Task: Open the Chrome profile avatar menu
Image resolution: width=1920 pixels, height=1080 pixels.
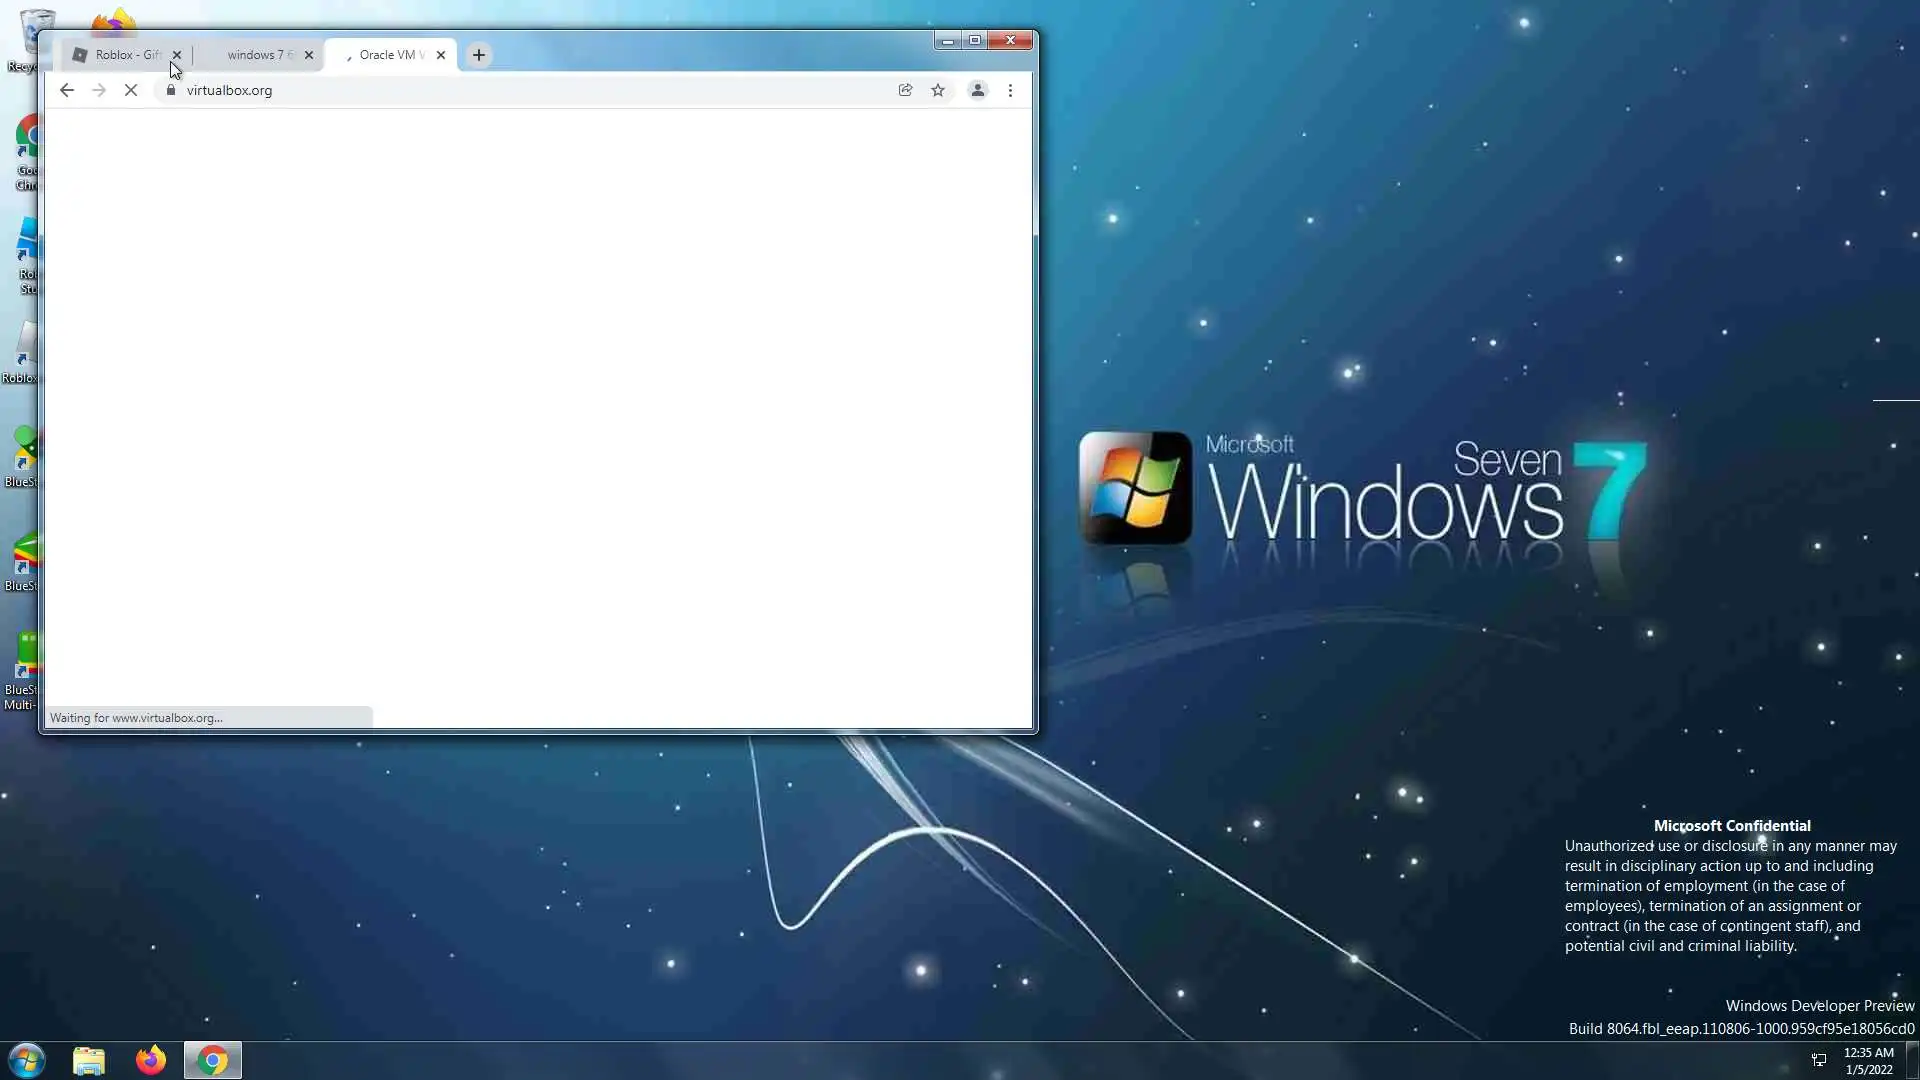Action: coord(978,90)
